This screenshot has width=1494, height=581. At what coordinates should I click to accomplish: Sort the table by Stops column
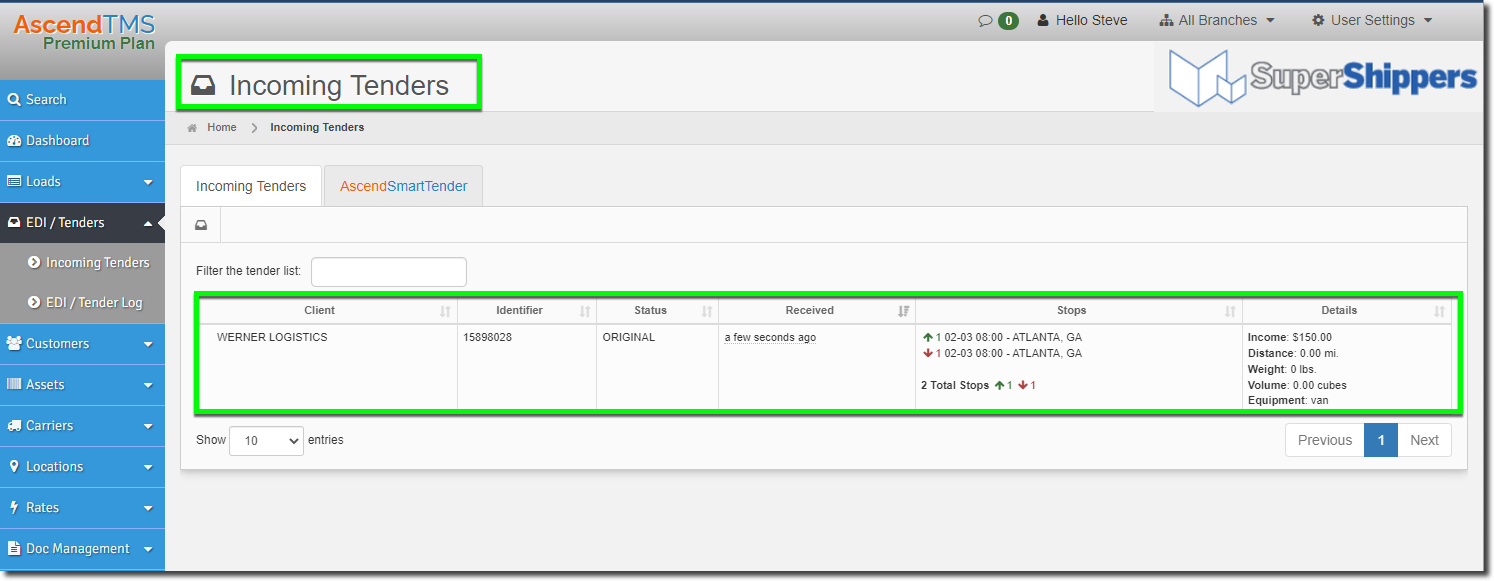(1079, 311)
